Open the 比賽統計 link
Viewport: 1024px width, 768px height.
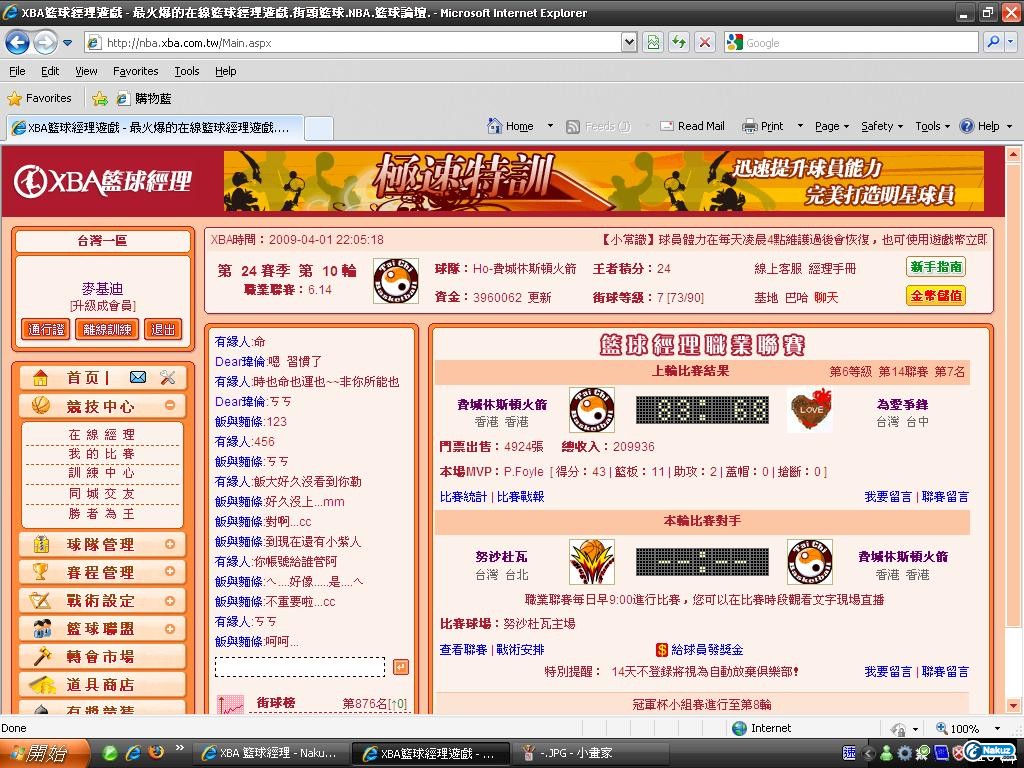(x=463, y=496)
